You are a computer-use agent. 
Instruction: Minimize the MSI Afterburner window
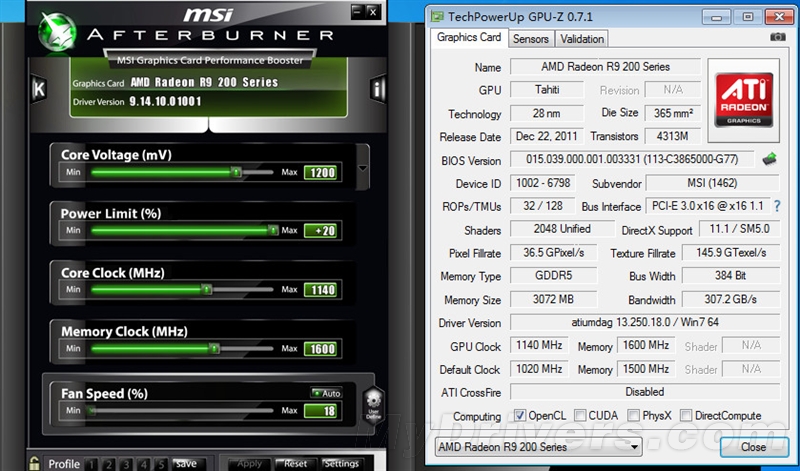tap(358, 12)
